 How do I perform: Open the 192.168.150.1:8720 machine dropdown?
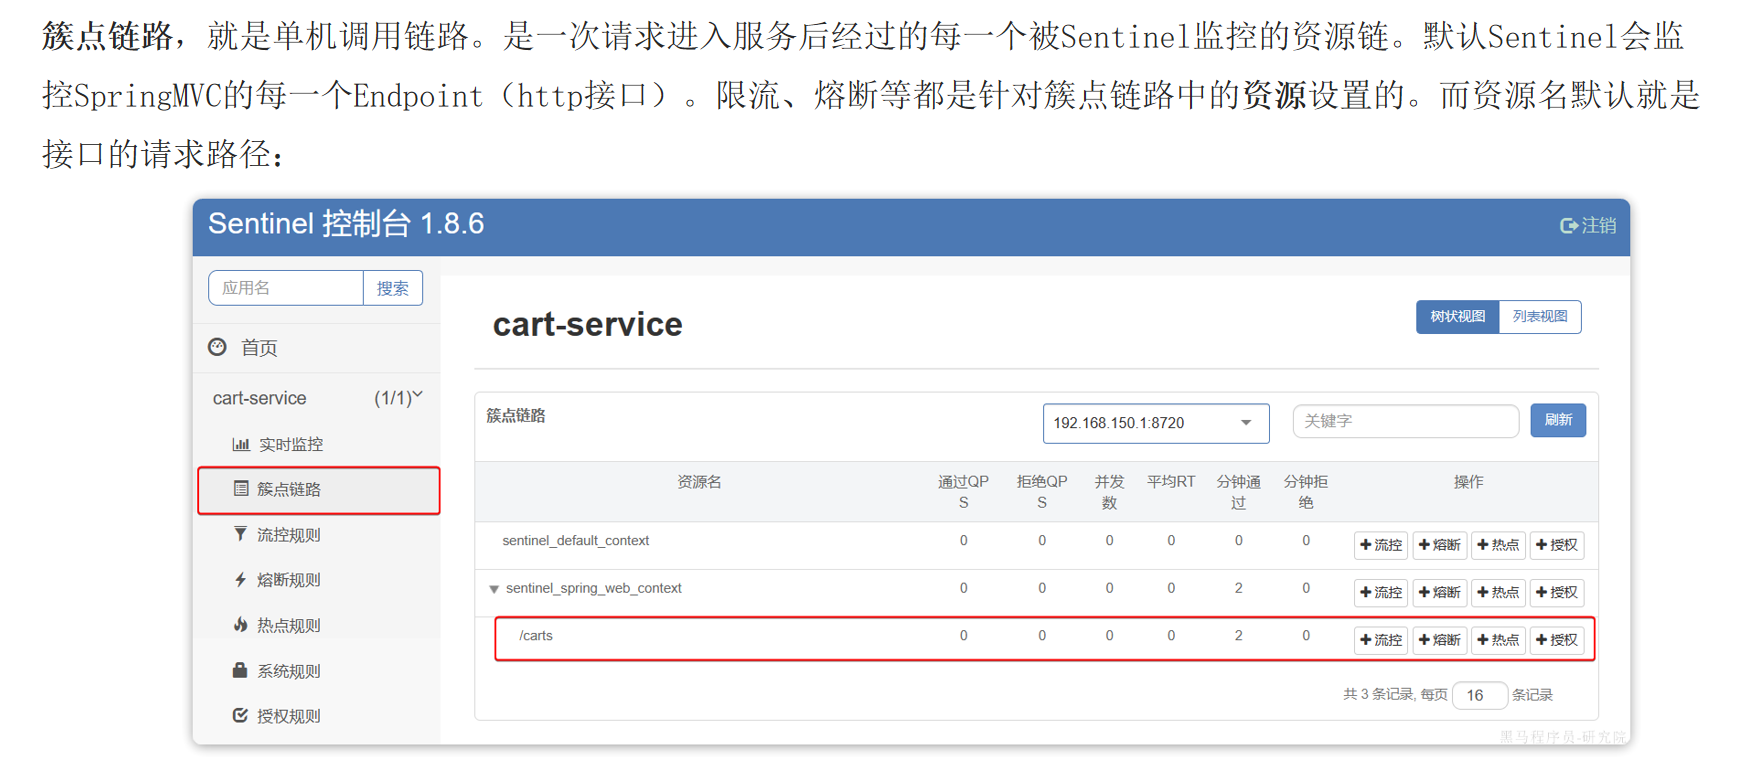pyautogui.click(x=1155, y=423)
